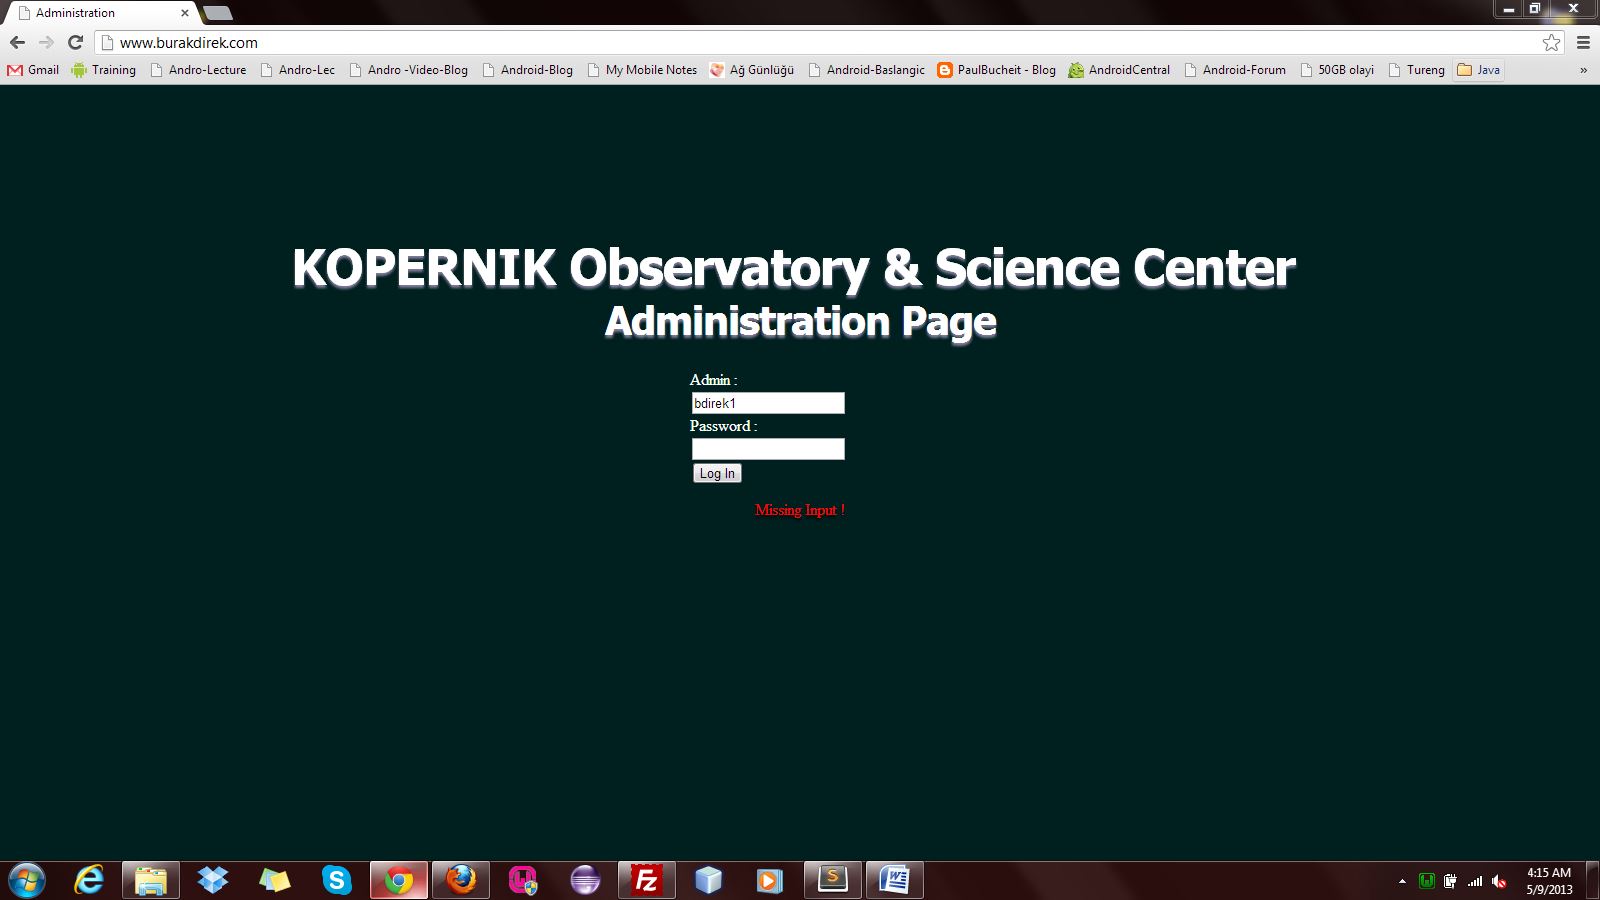Image resolution: width=1600 pixels, height=900 pixels.
Task: Focus the Admin username field
Action: point(768,403)
